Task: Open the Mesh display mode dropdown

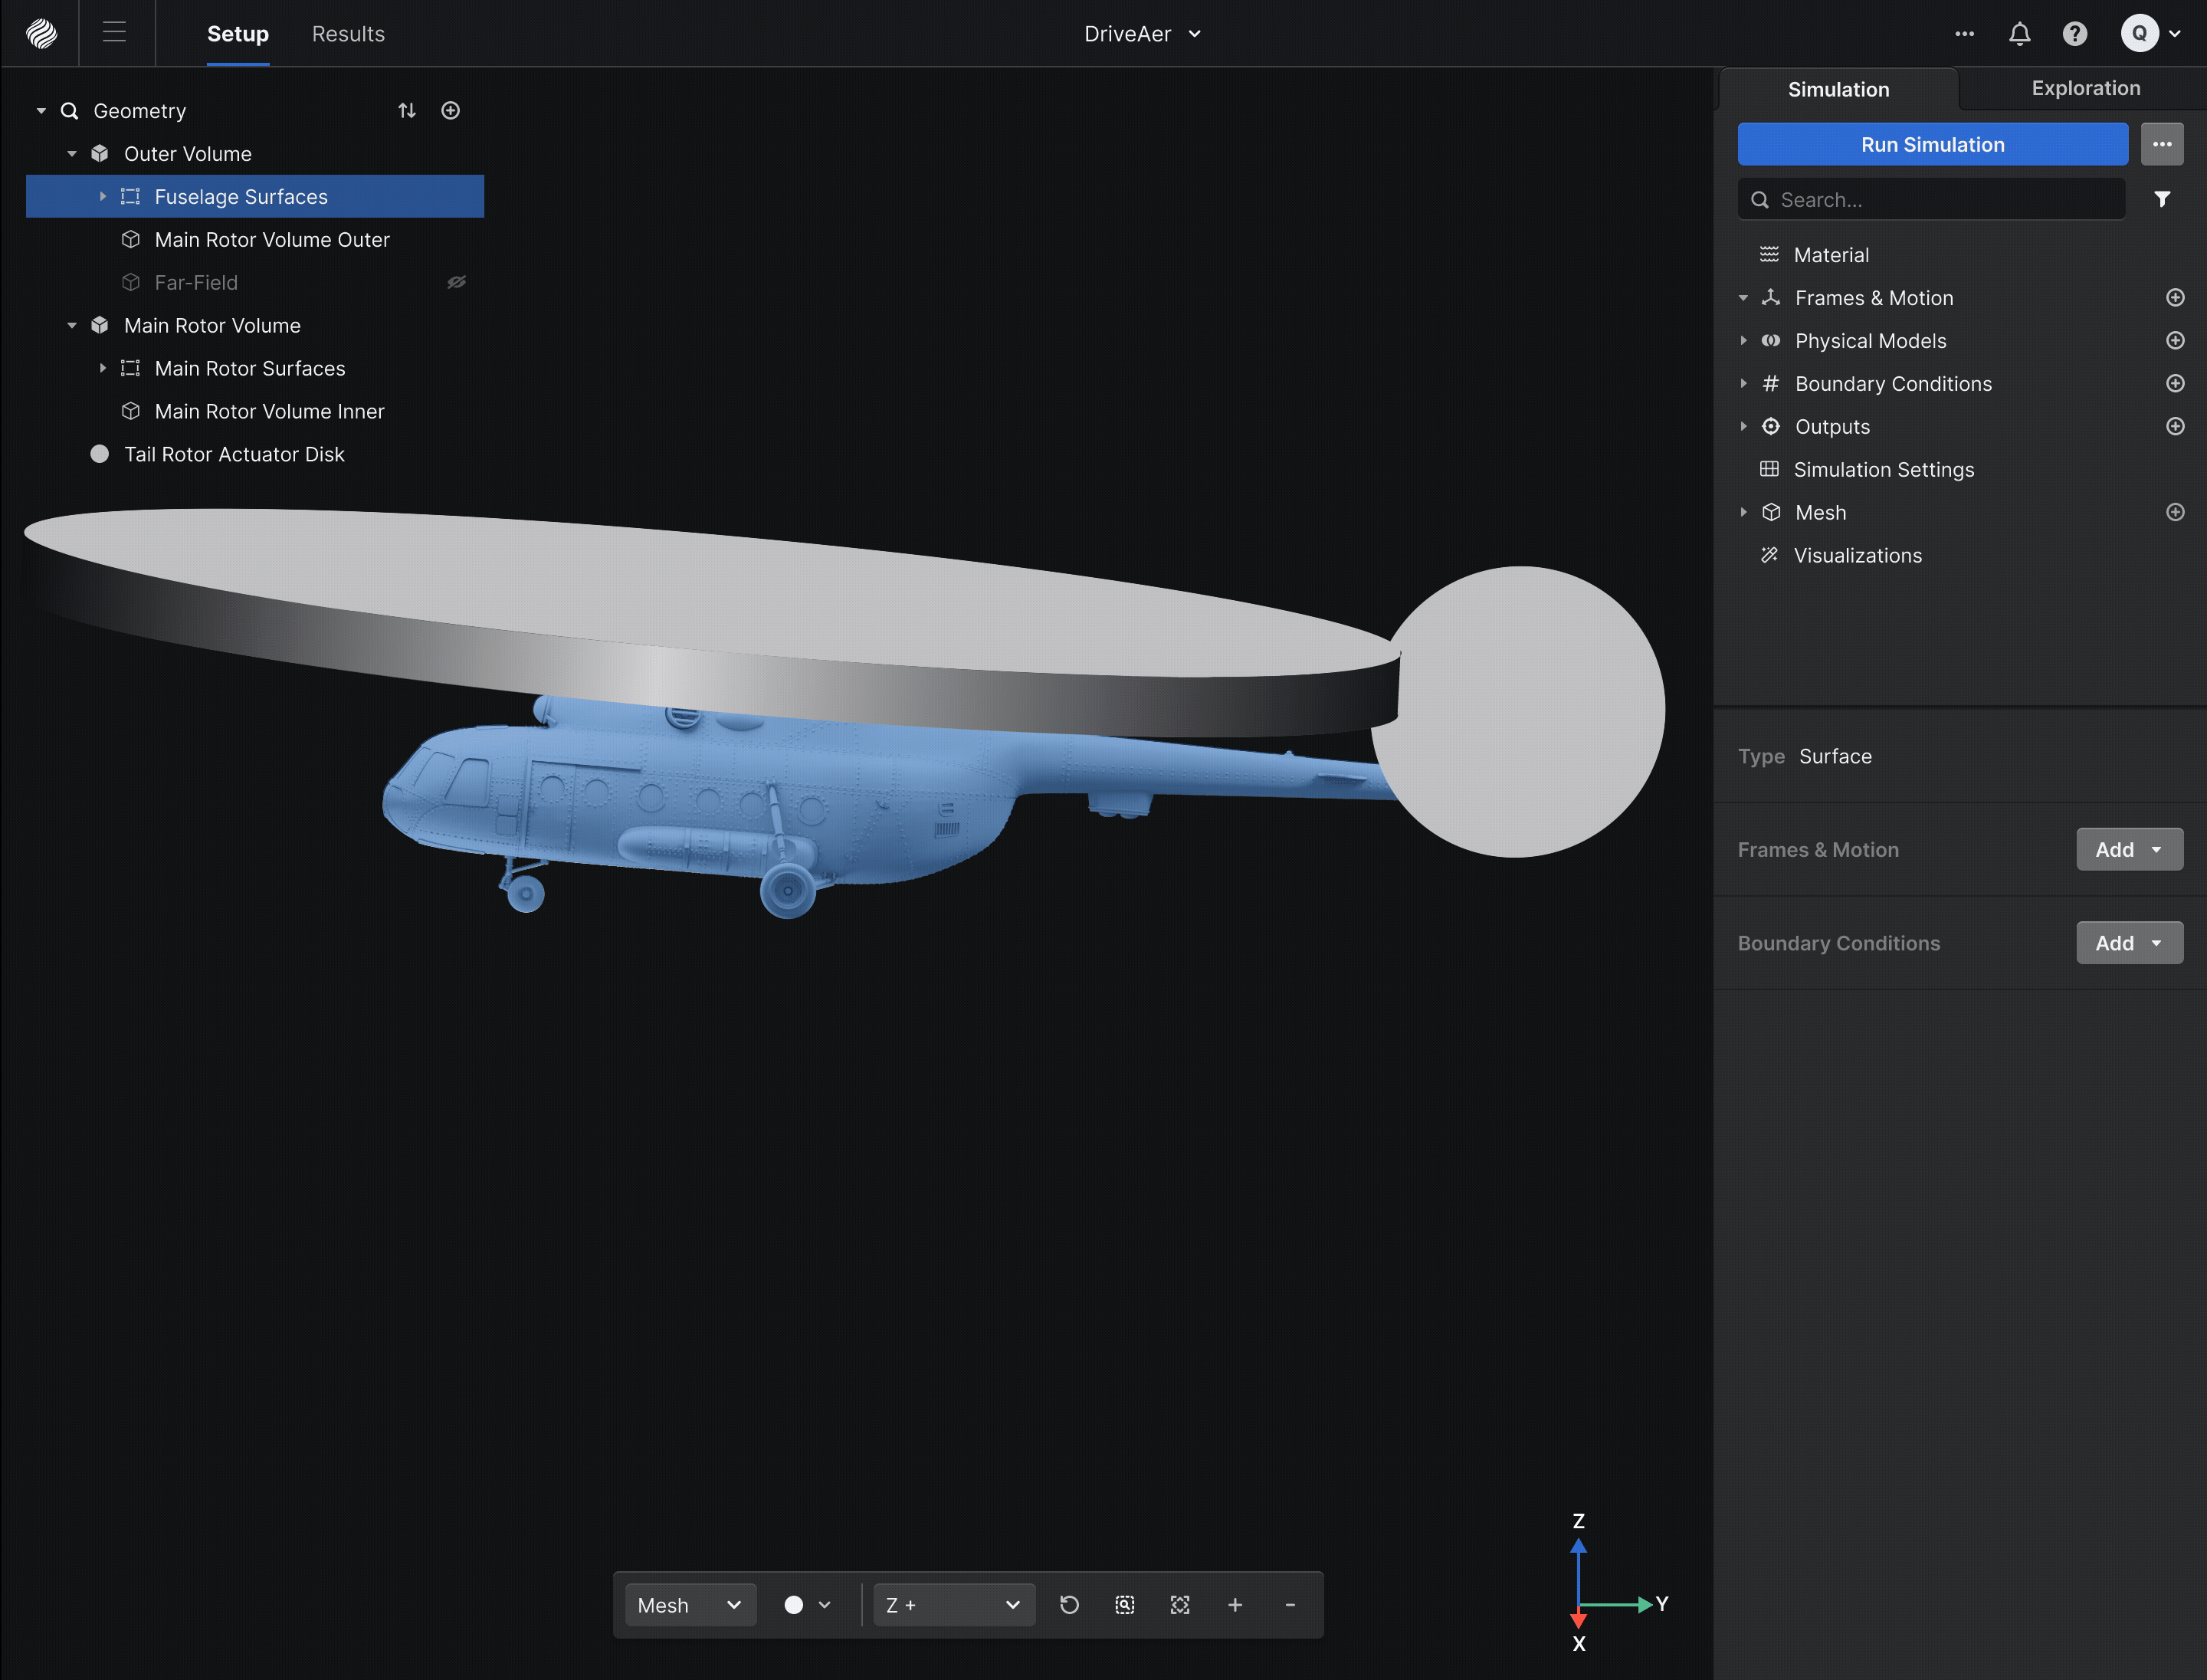Action: tap(690, 1605)
